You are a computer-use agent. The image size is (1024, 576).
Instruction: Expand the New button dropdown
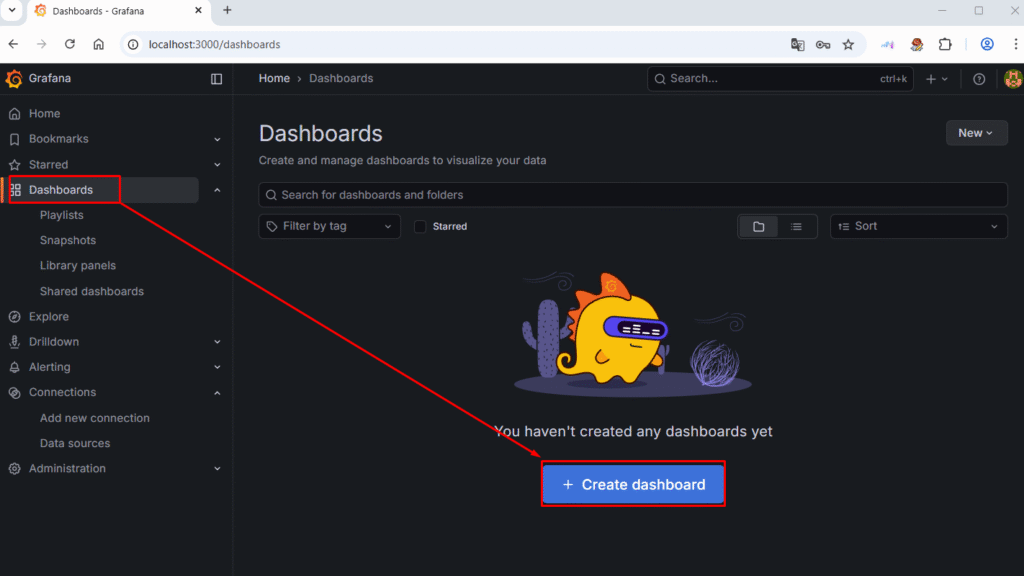pos(976,133)
